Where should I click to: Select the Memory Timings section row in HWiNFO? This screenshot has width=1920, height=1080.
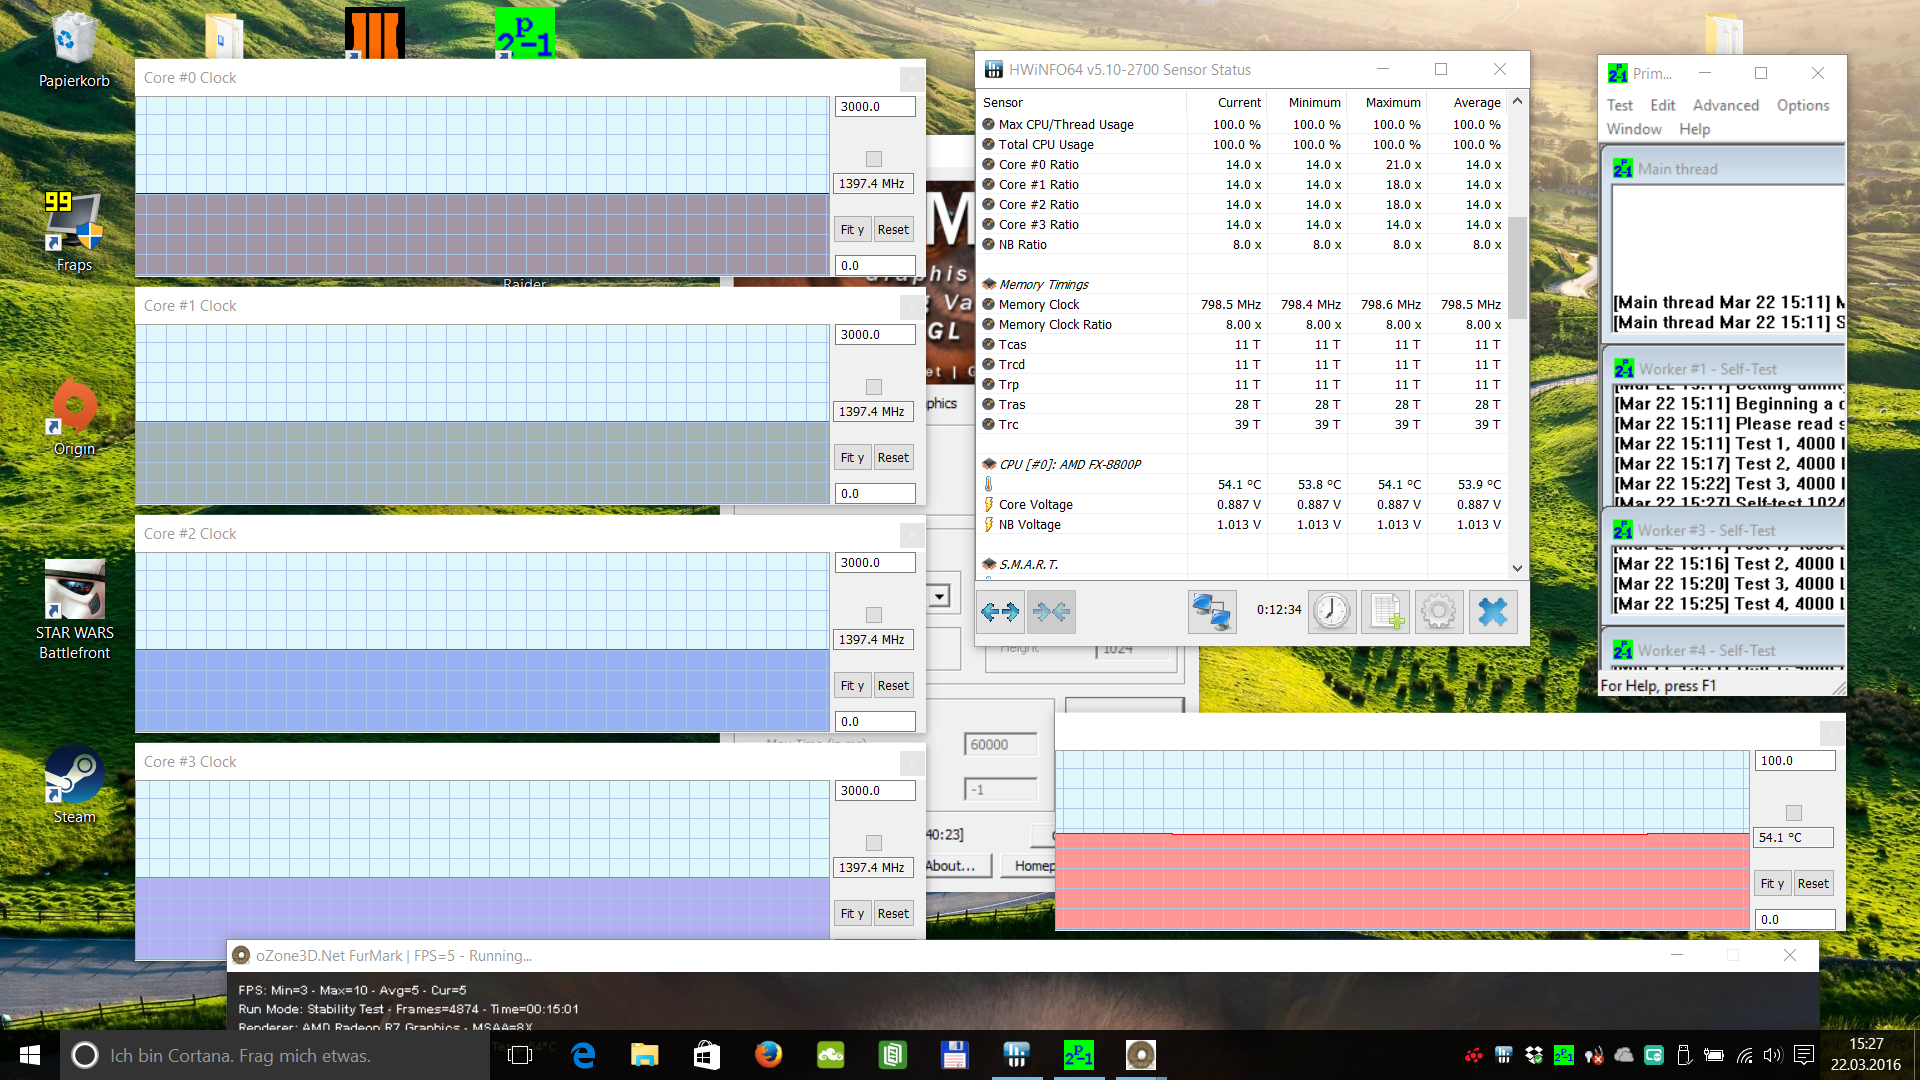point(1242,285)
